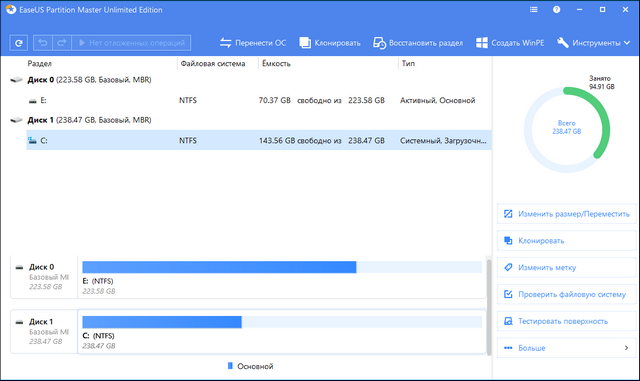640x381 pixels.
Task: Click the blue 'Основной' legend swatch
Action: (230, 366)
